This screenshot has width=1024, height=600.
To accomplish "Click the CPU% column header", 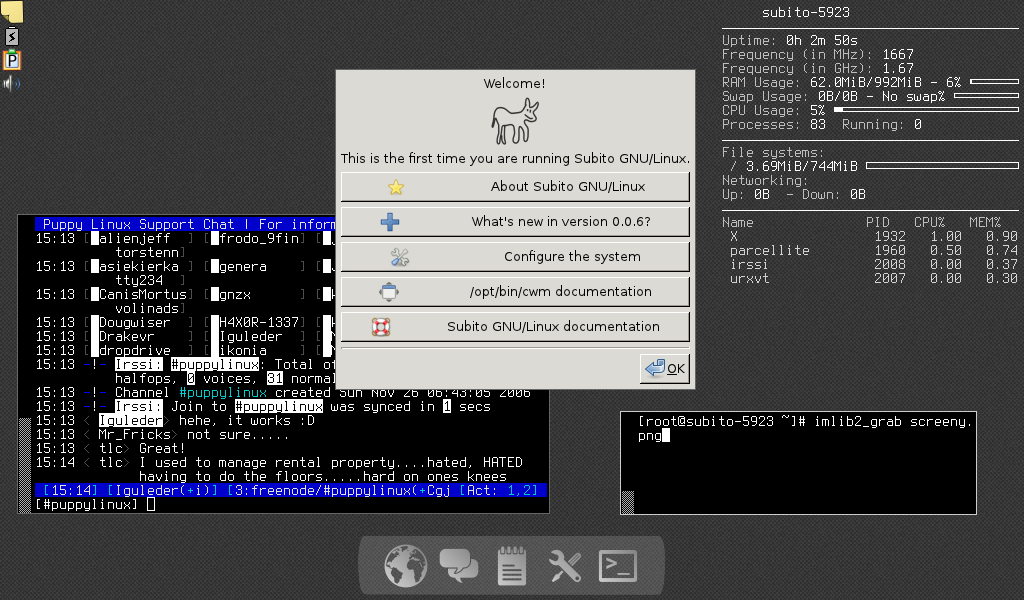I will (x=929, y=223).
